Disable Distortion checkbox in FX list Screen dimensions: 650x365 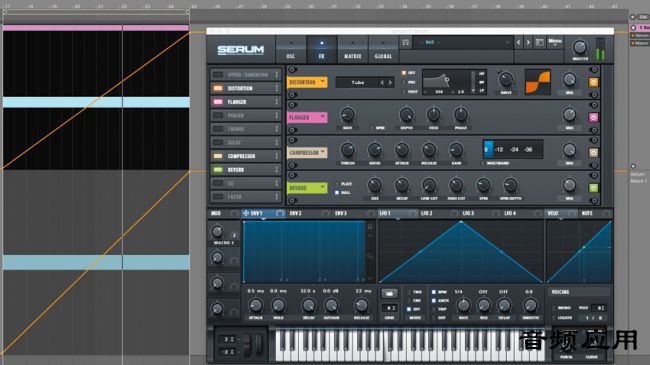click(x=218, y=88)
